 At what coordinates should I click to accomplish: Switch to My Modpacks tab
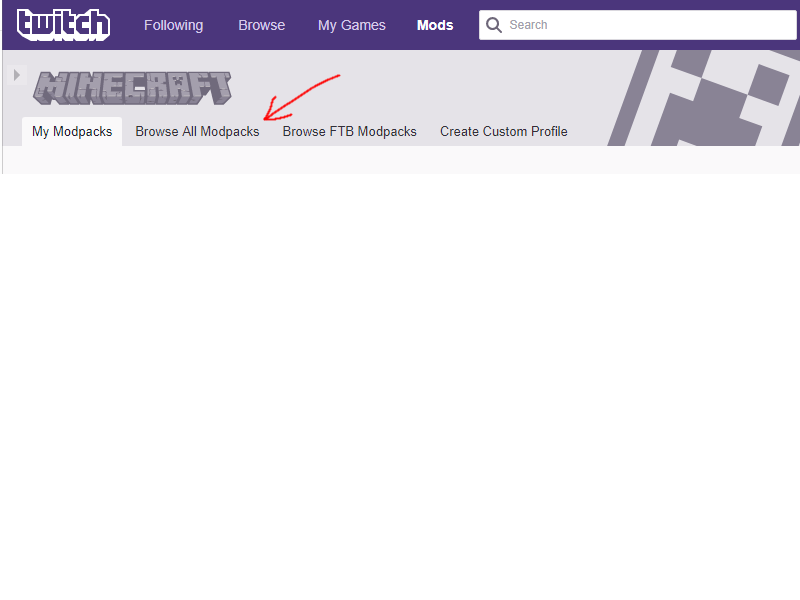[72, 132]
